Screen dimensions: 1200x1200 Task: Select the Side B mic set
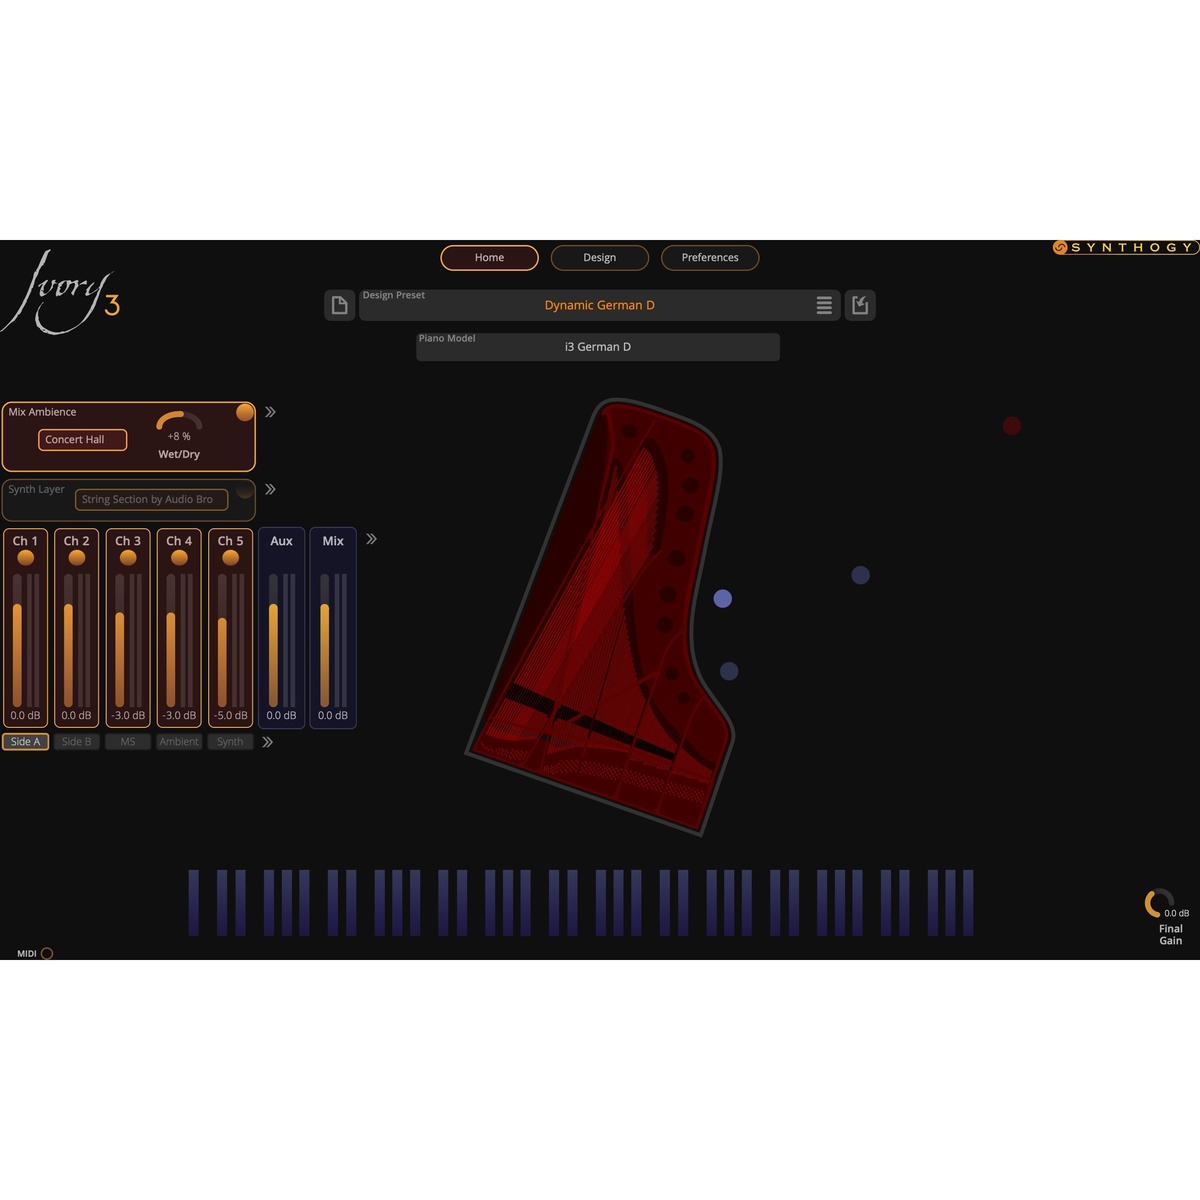click(77, 742)
